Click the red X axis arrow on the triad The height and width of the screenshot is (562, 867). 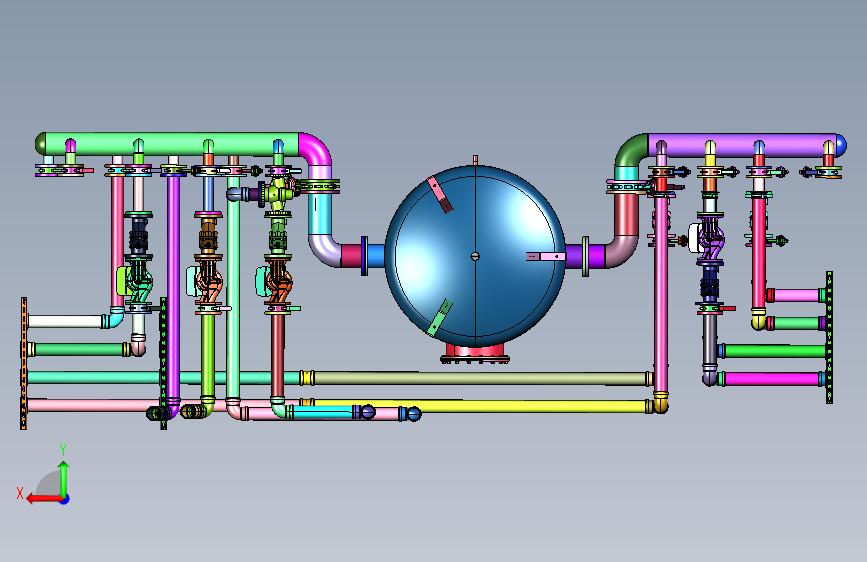click(x=43, y=499)
